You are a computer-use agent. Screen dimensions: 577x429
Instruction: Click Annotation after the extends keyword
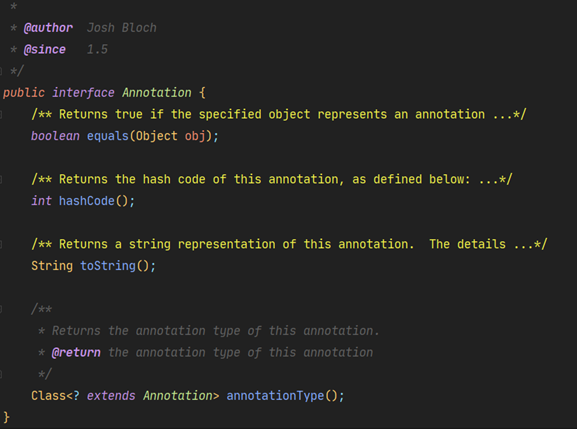[178, 396]
